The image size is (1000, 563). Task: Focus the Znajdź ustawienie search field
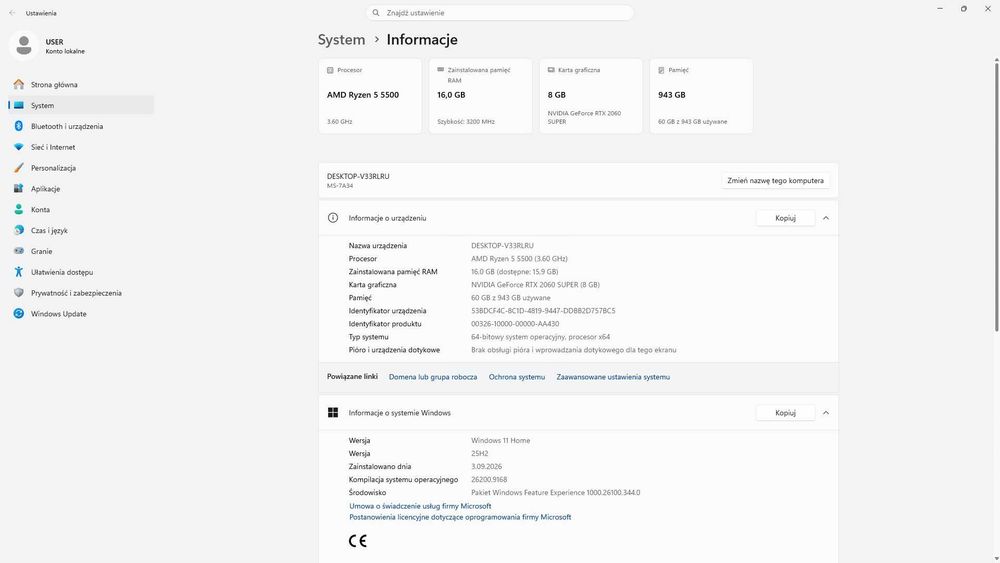pyautogui.click(x=500, y=13)
